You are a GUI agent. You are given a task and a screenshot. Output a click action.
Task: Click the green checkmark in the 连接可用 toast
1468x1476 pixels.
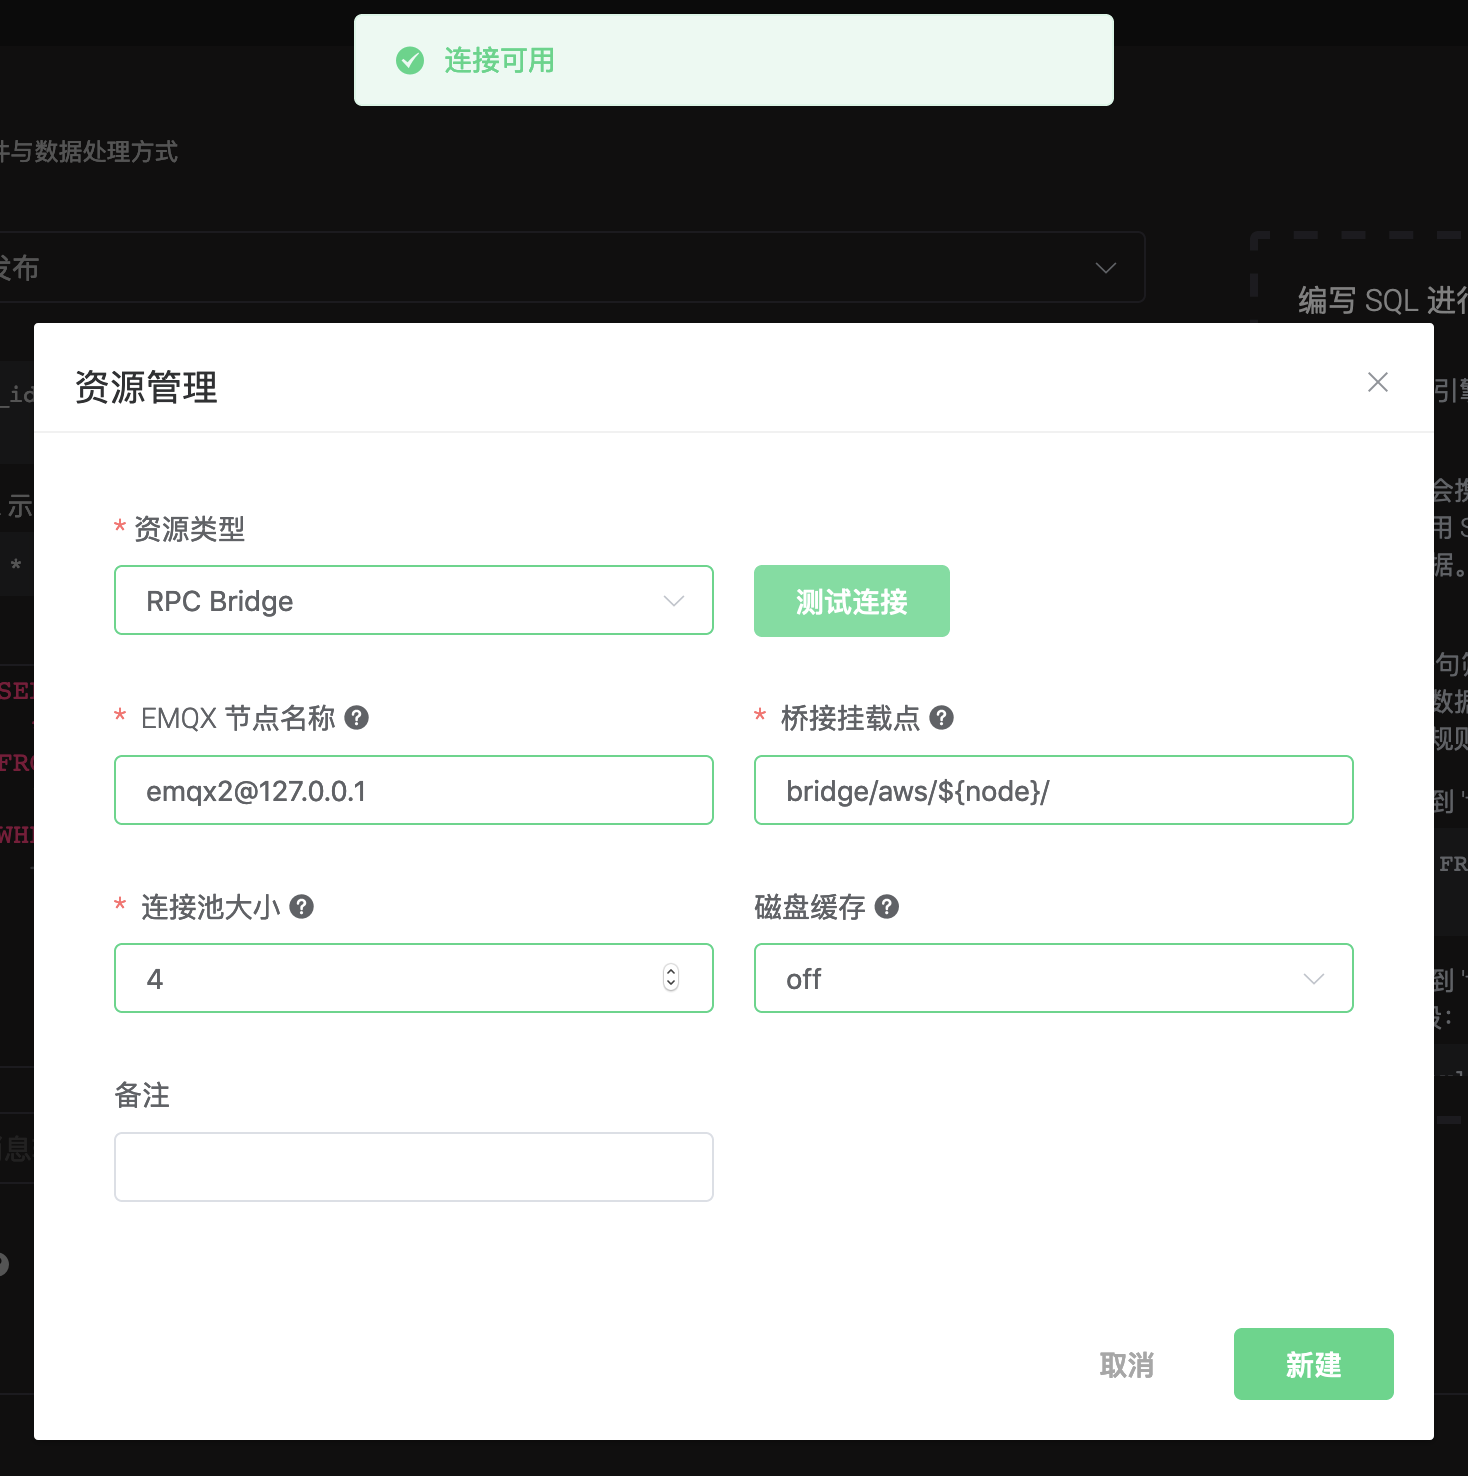point(410,61)
